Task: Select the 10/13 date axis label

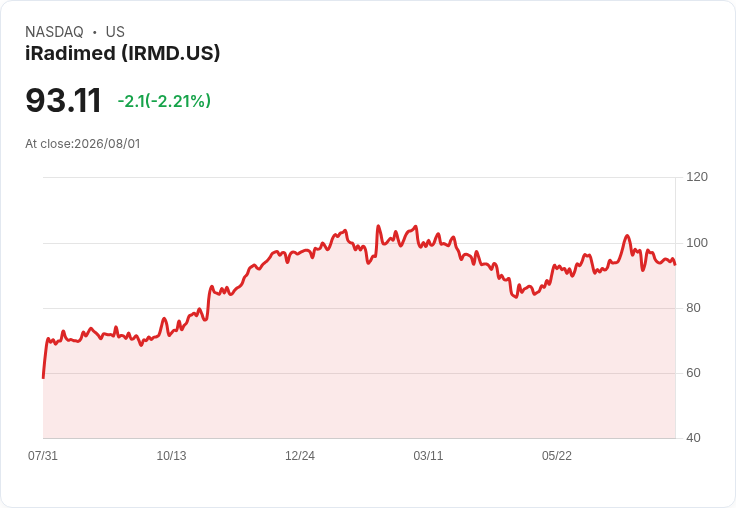Action: [x=171, y=455]
